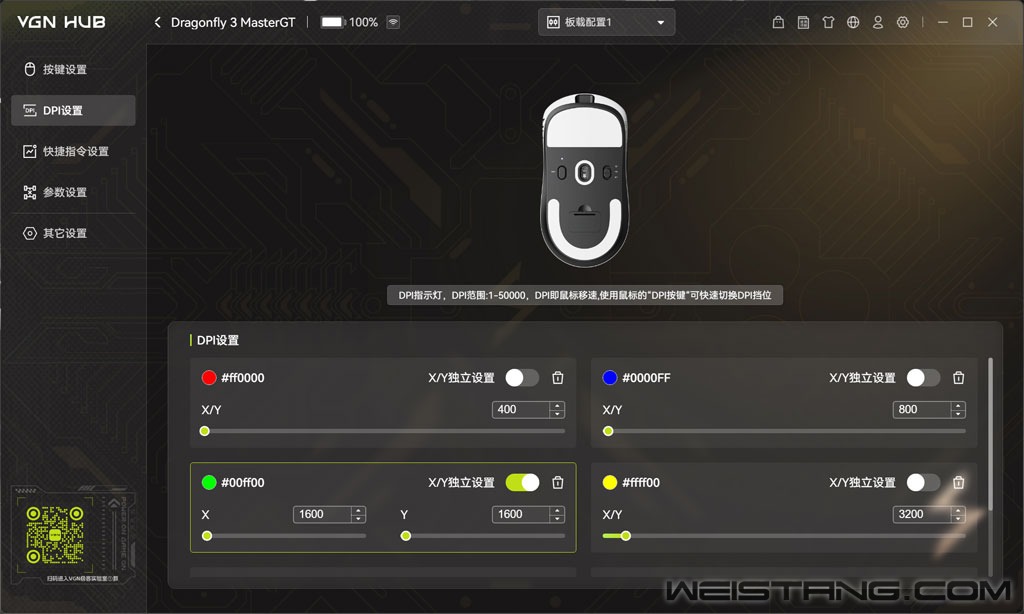Click the blue #0000FF color swatch
Image resolution: width=1024 pixels, height=614 pixels.
610,378
